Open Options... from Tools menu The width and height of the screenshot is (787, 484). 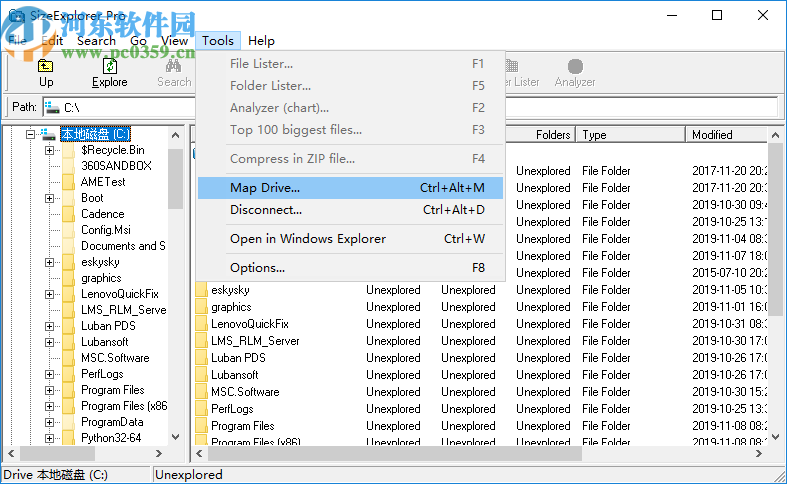(350, 268)
